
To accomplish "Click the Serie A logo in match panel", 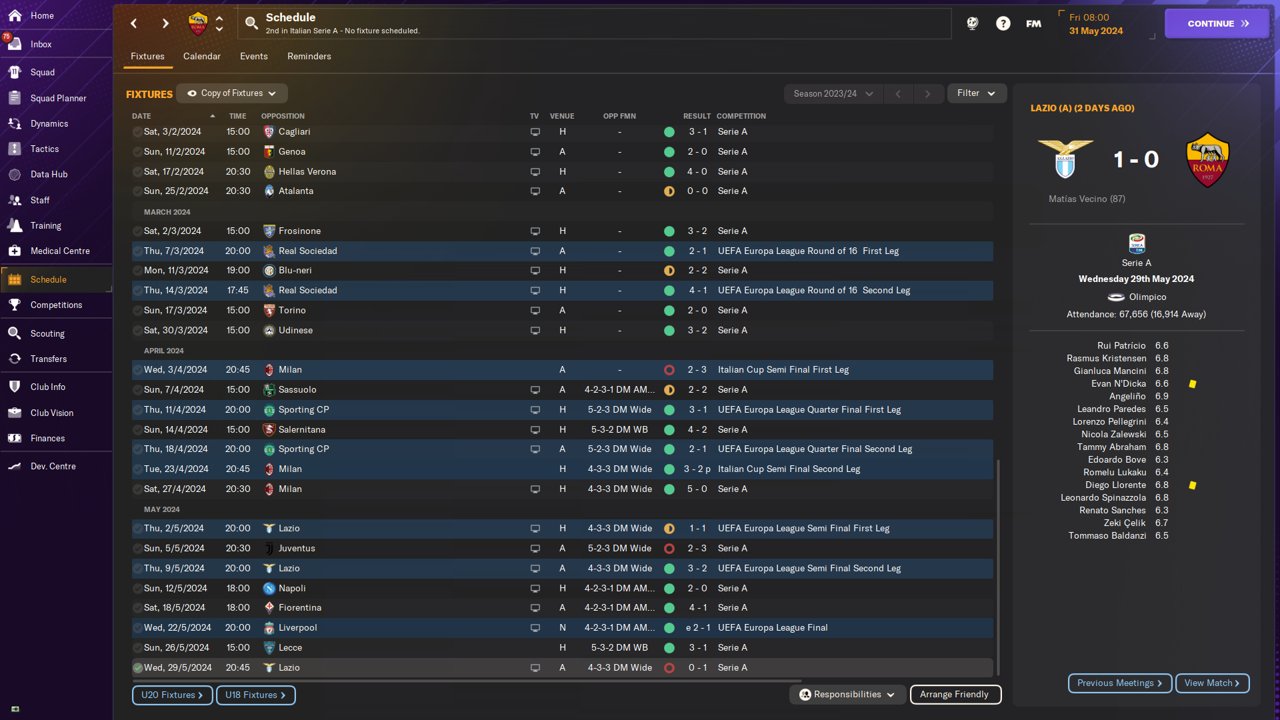I will click(1137, 243).
